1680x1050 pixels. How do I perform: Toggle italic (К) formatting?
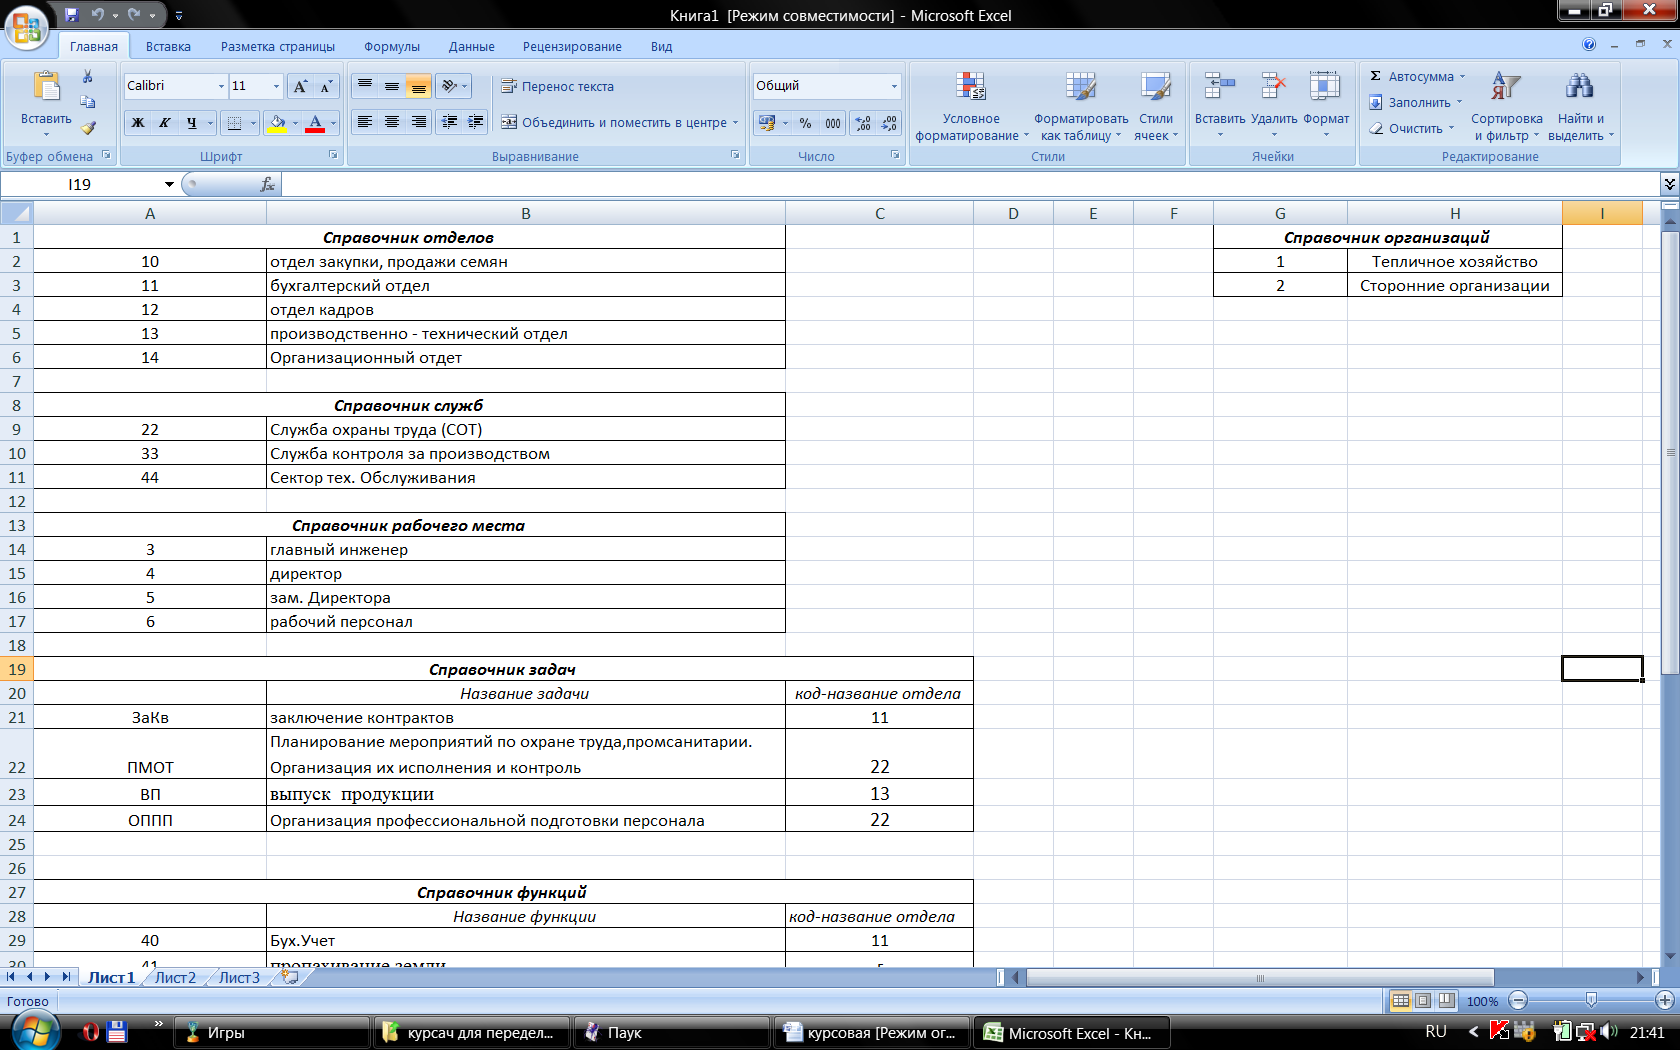[x=165, y=123]
